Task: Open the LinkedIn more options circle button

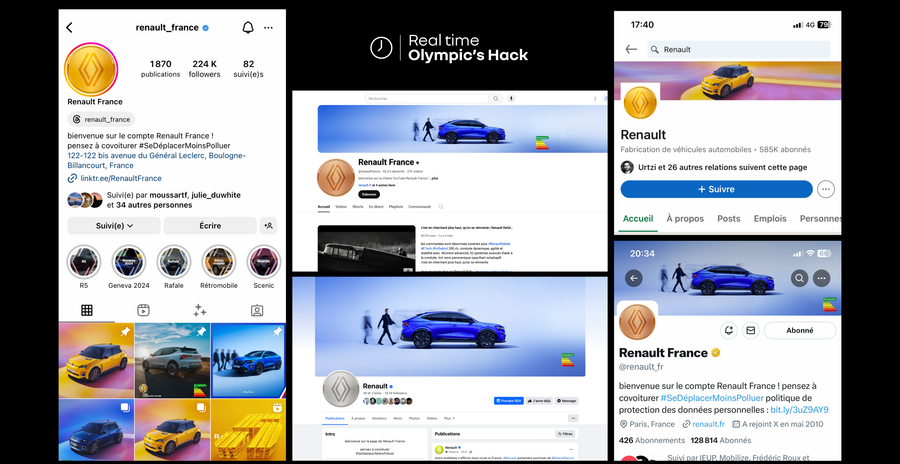Action: pos(826,189)
